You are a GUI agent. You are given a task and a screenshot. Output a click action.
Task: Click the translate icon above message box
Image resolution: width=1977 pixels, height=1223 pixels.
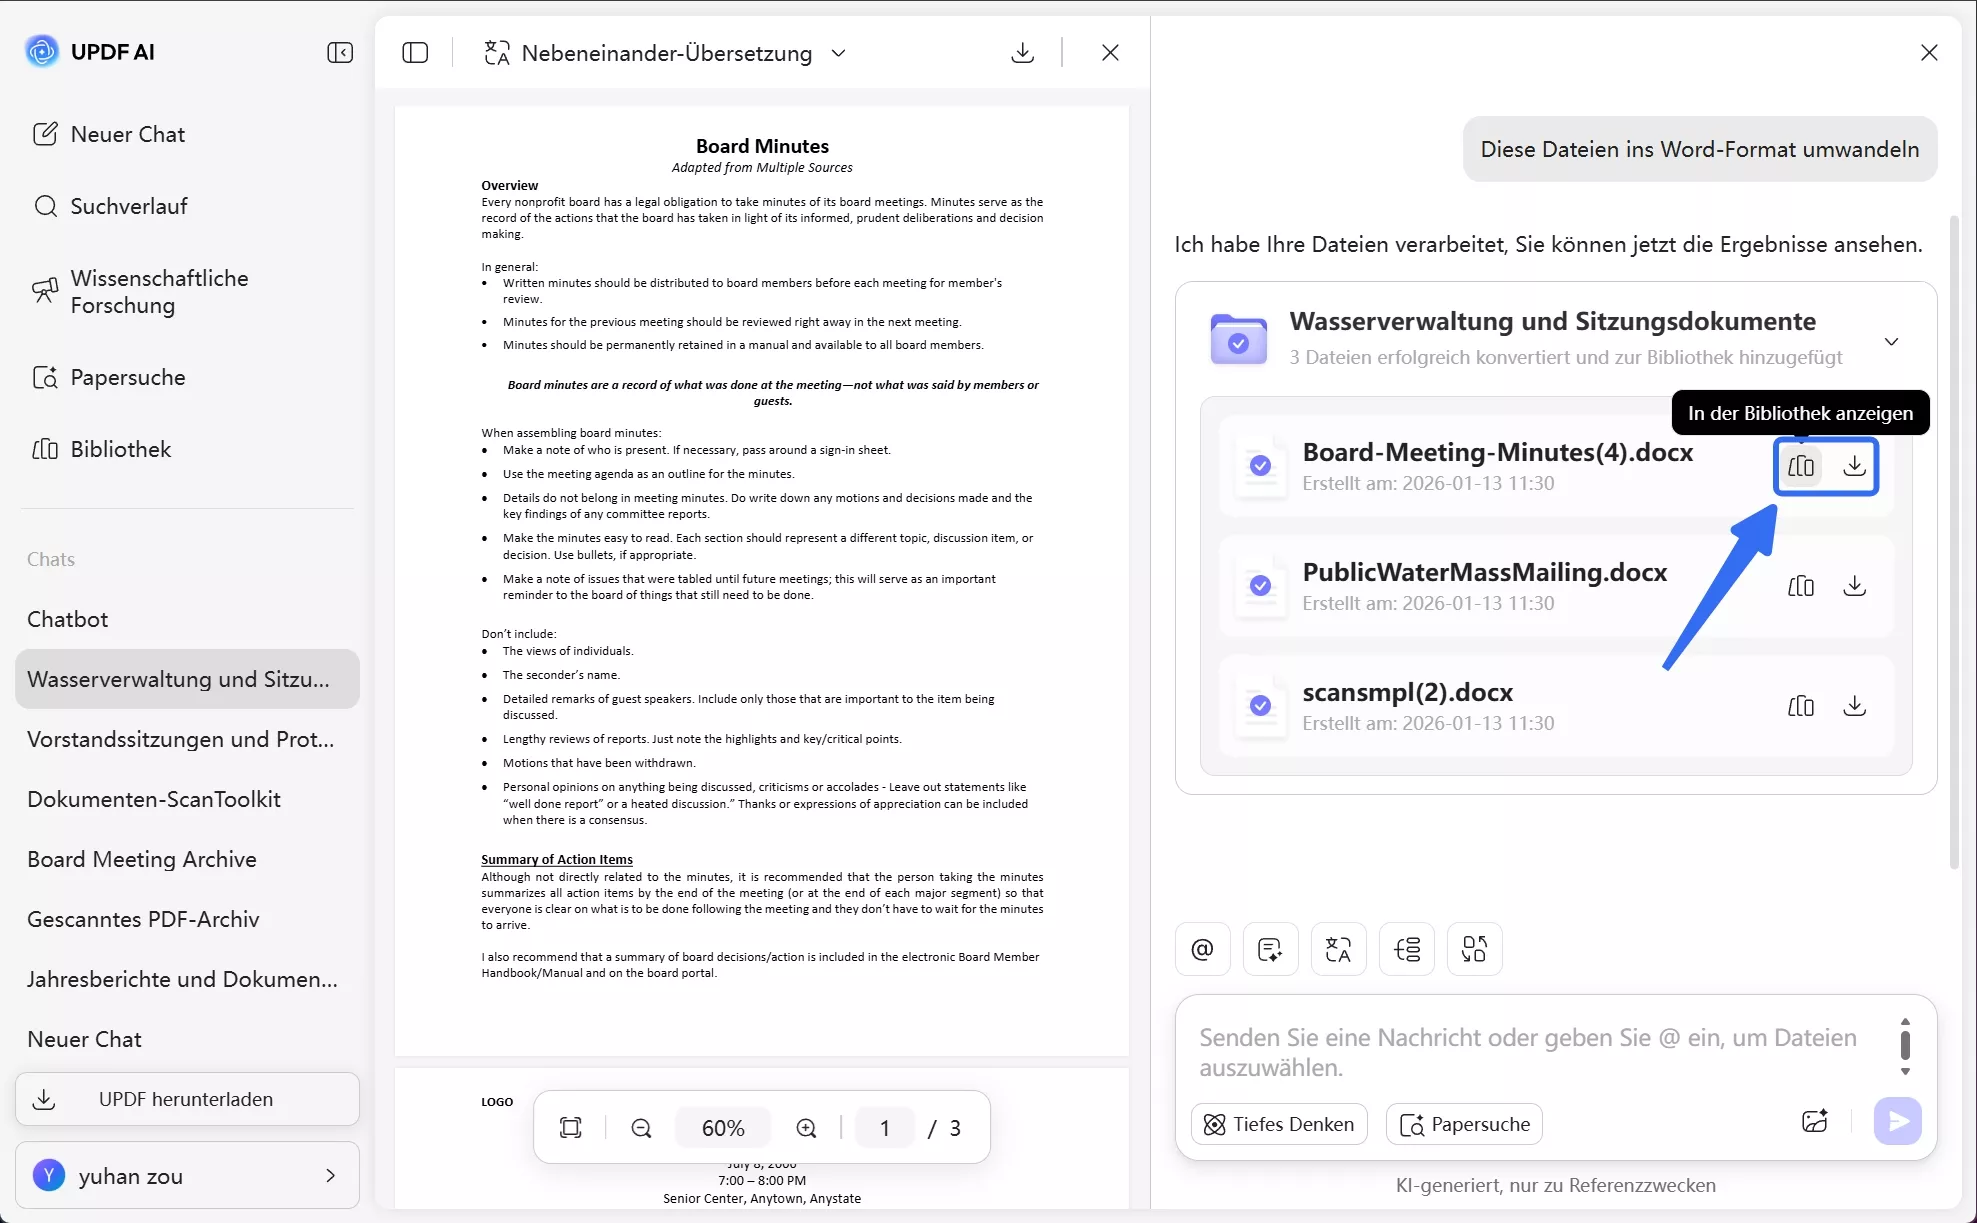(x=1338, y=949)
